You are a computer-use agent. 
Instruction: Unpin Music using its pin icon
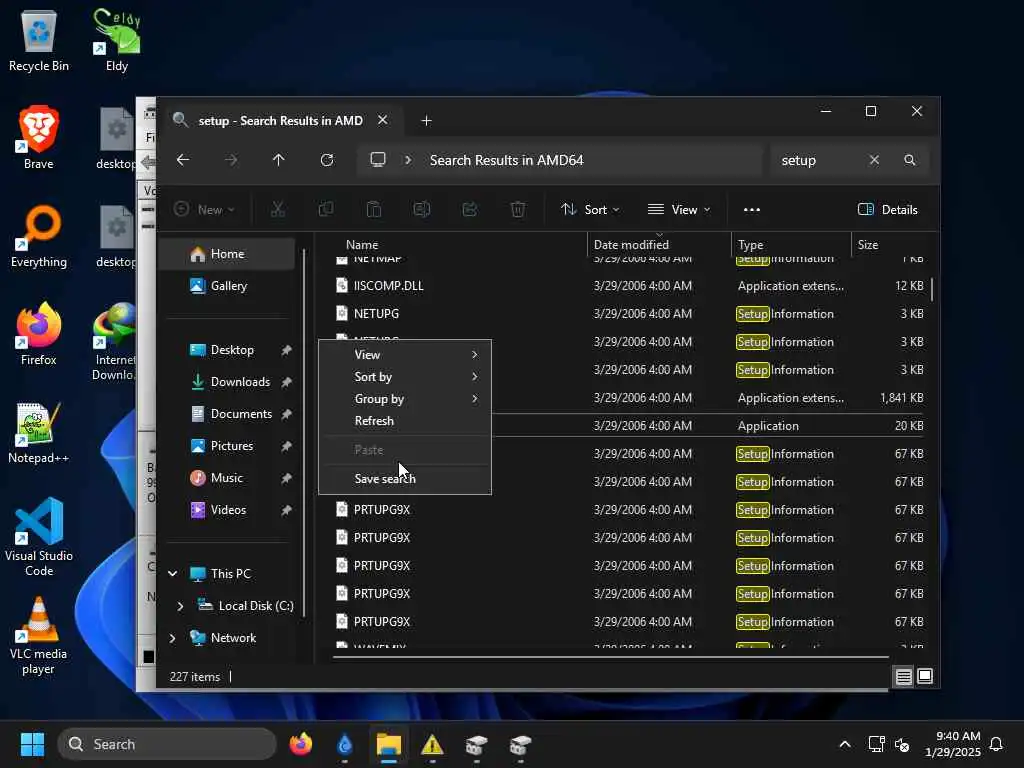(286, 479)
